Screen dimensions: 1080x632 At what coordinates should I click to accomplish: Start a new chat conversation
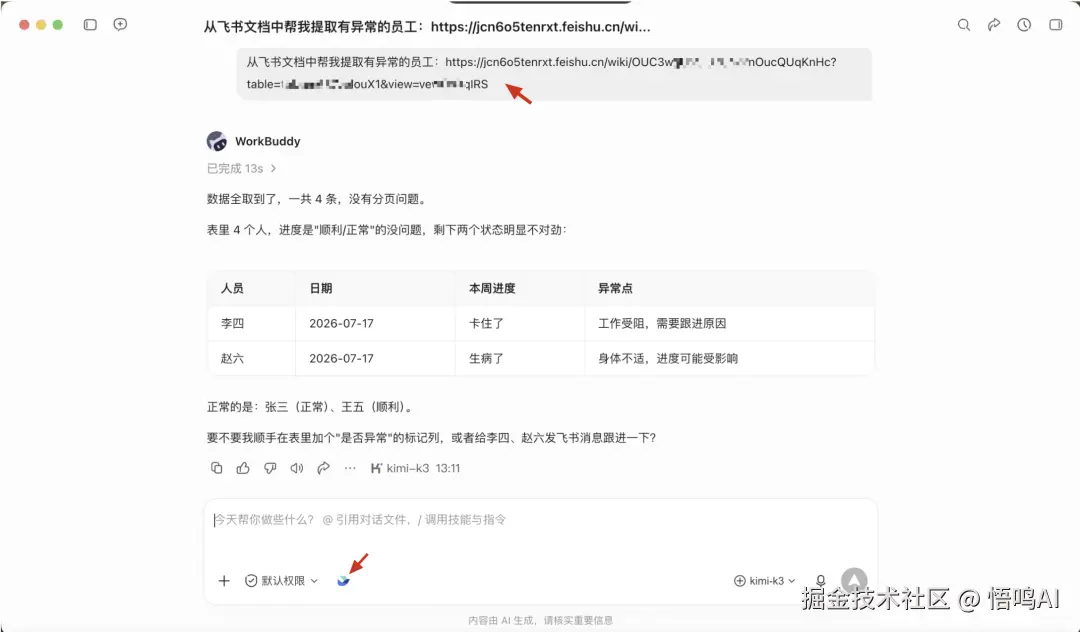click(x=121, y=25)
